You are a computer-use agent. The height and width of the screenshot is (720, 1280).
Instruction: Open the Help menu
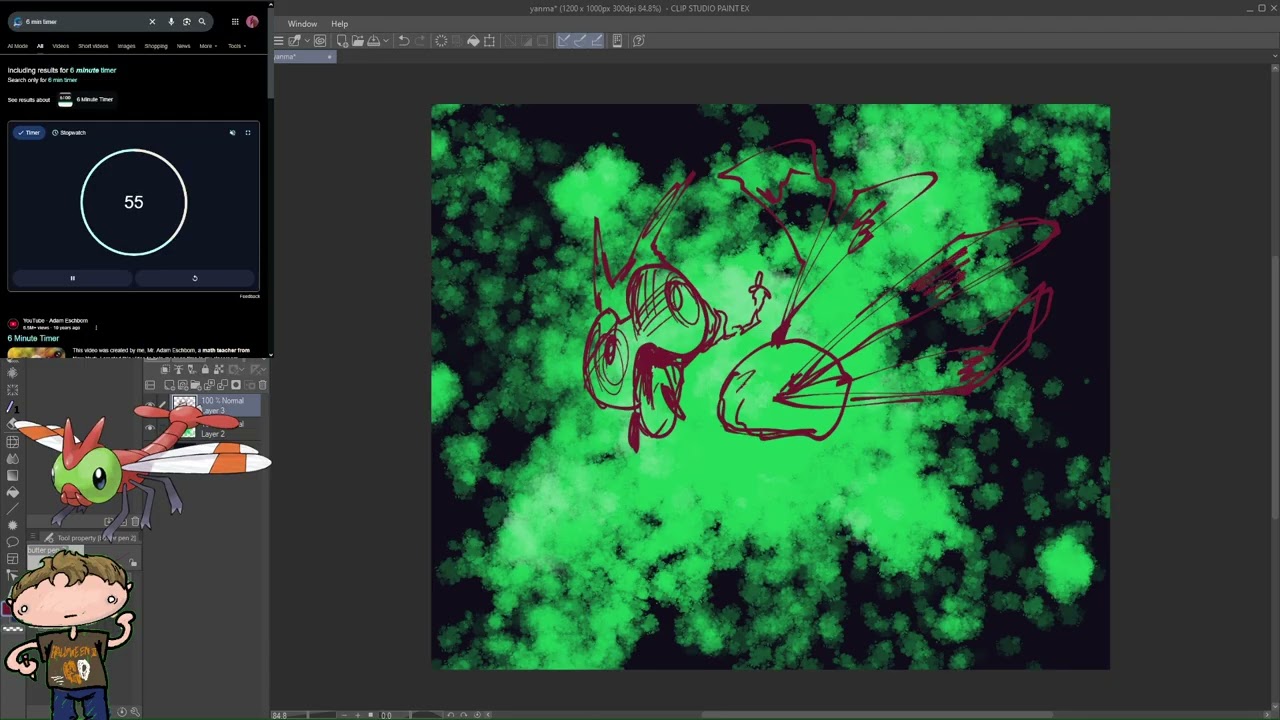click(x=340, y=24)
